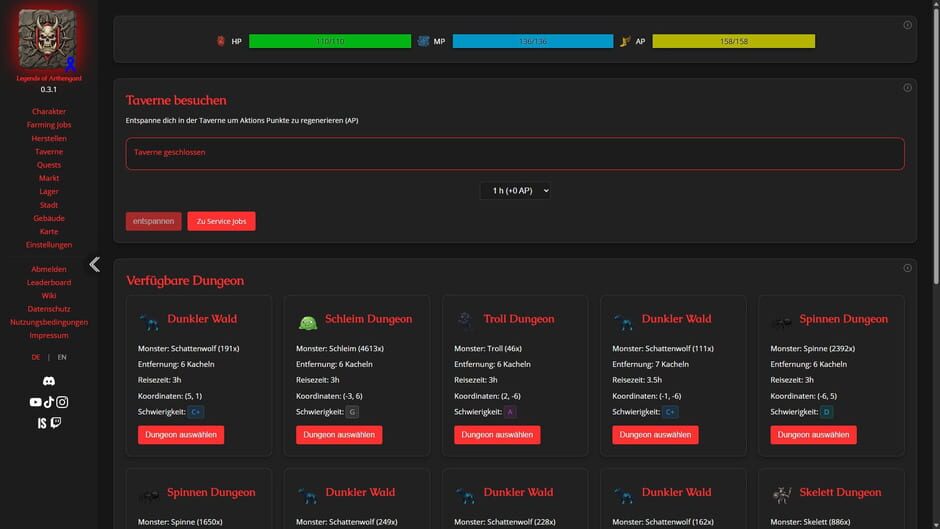Open the Discord icon link
The image size is (940, 529).
click(x=49, y=381)
